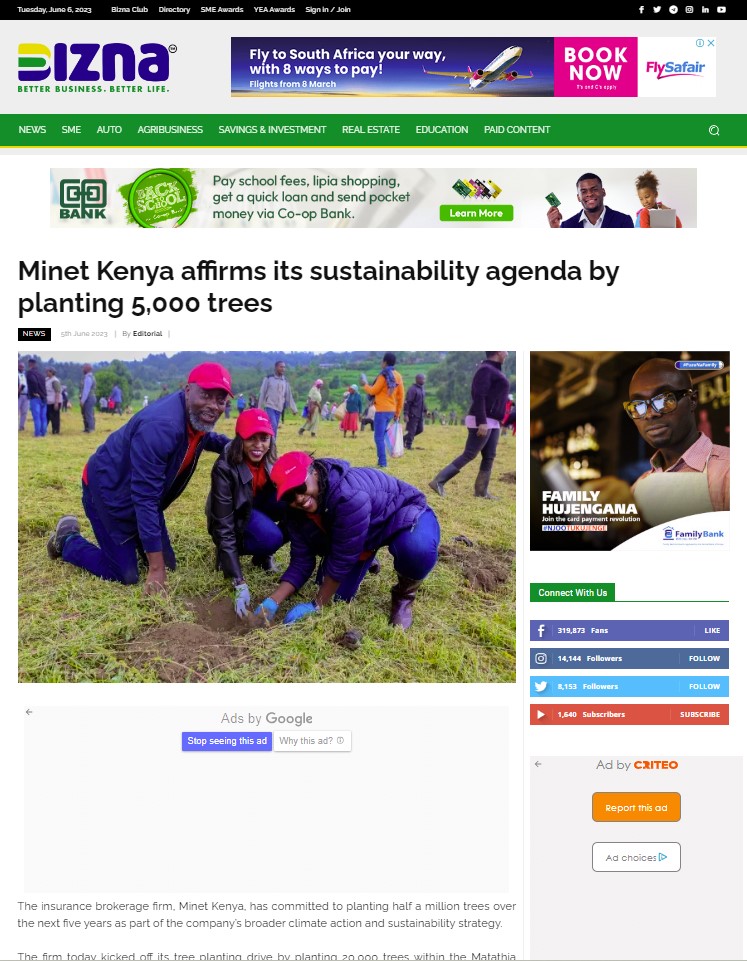Click the back arrow in Criteo ad
This screenshot has width=747, height=961.
click(x=538, y=764)
